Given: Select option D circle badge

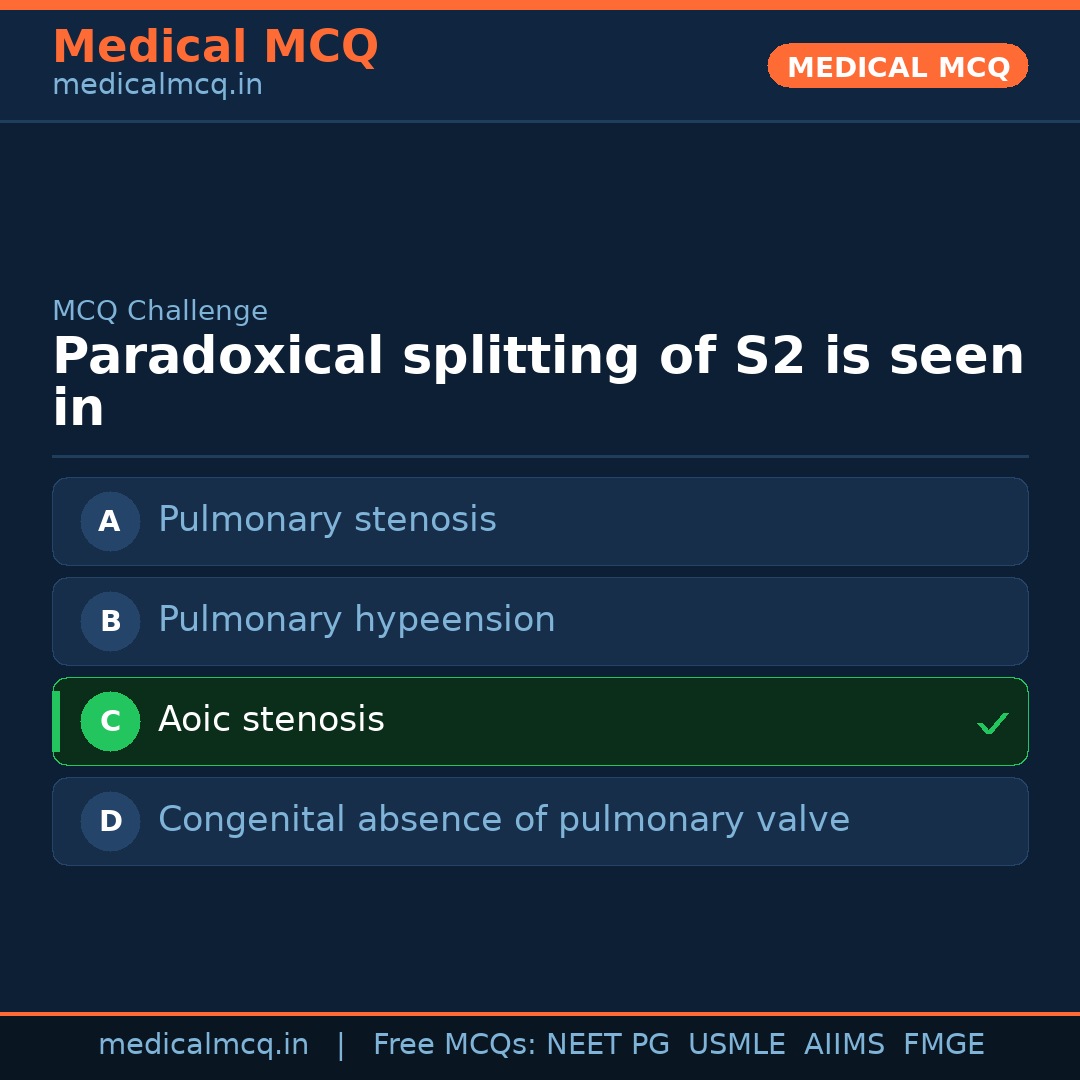Looking at the screenshot, I should 110,821.
